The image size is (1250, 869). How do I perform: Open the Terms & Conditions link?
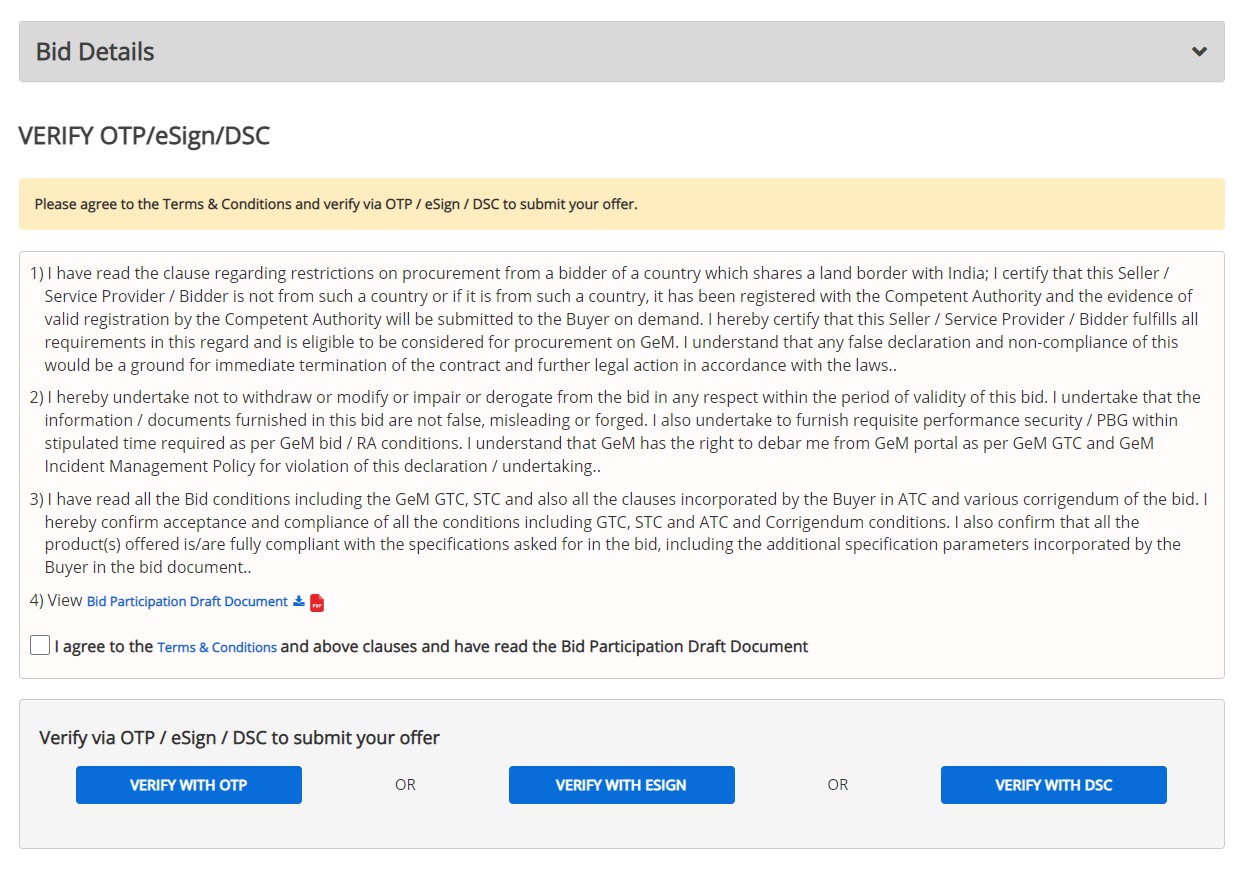[x=217, y=647]
